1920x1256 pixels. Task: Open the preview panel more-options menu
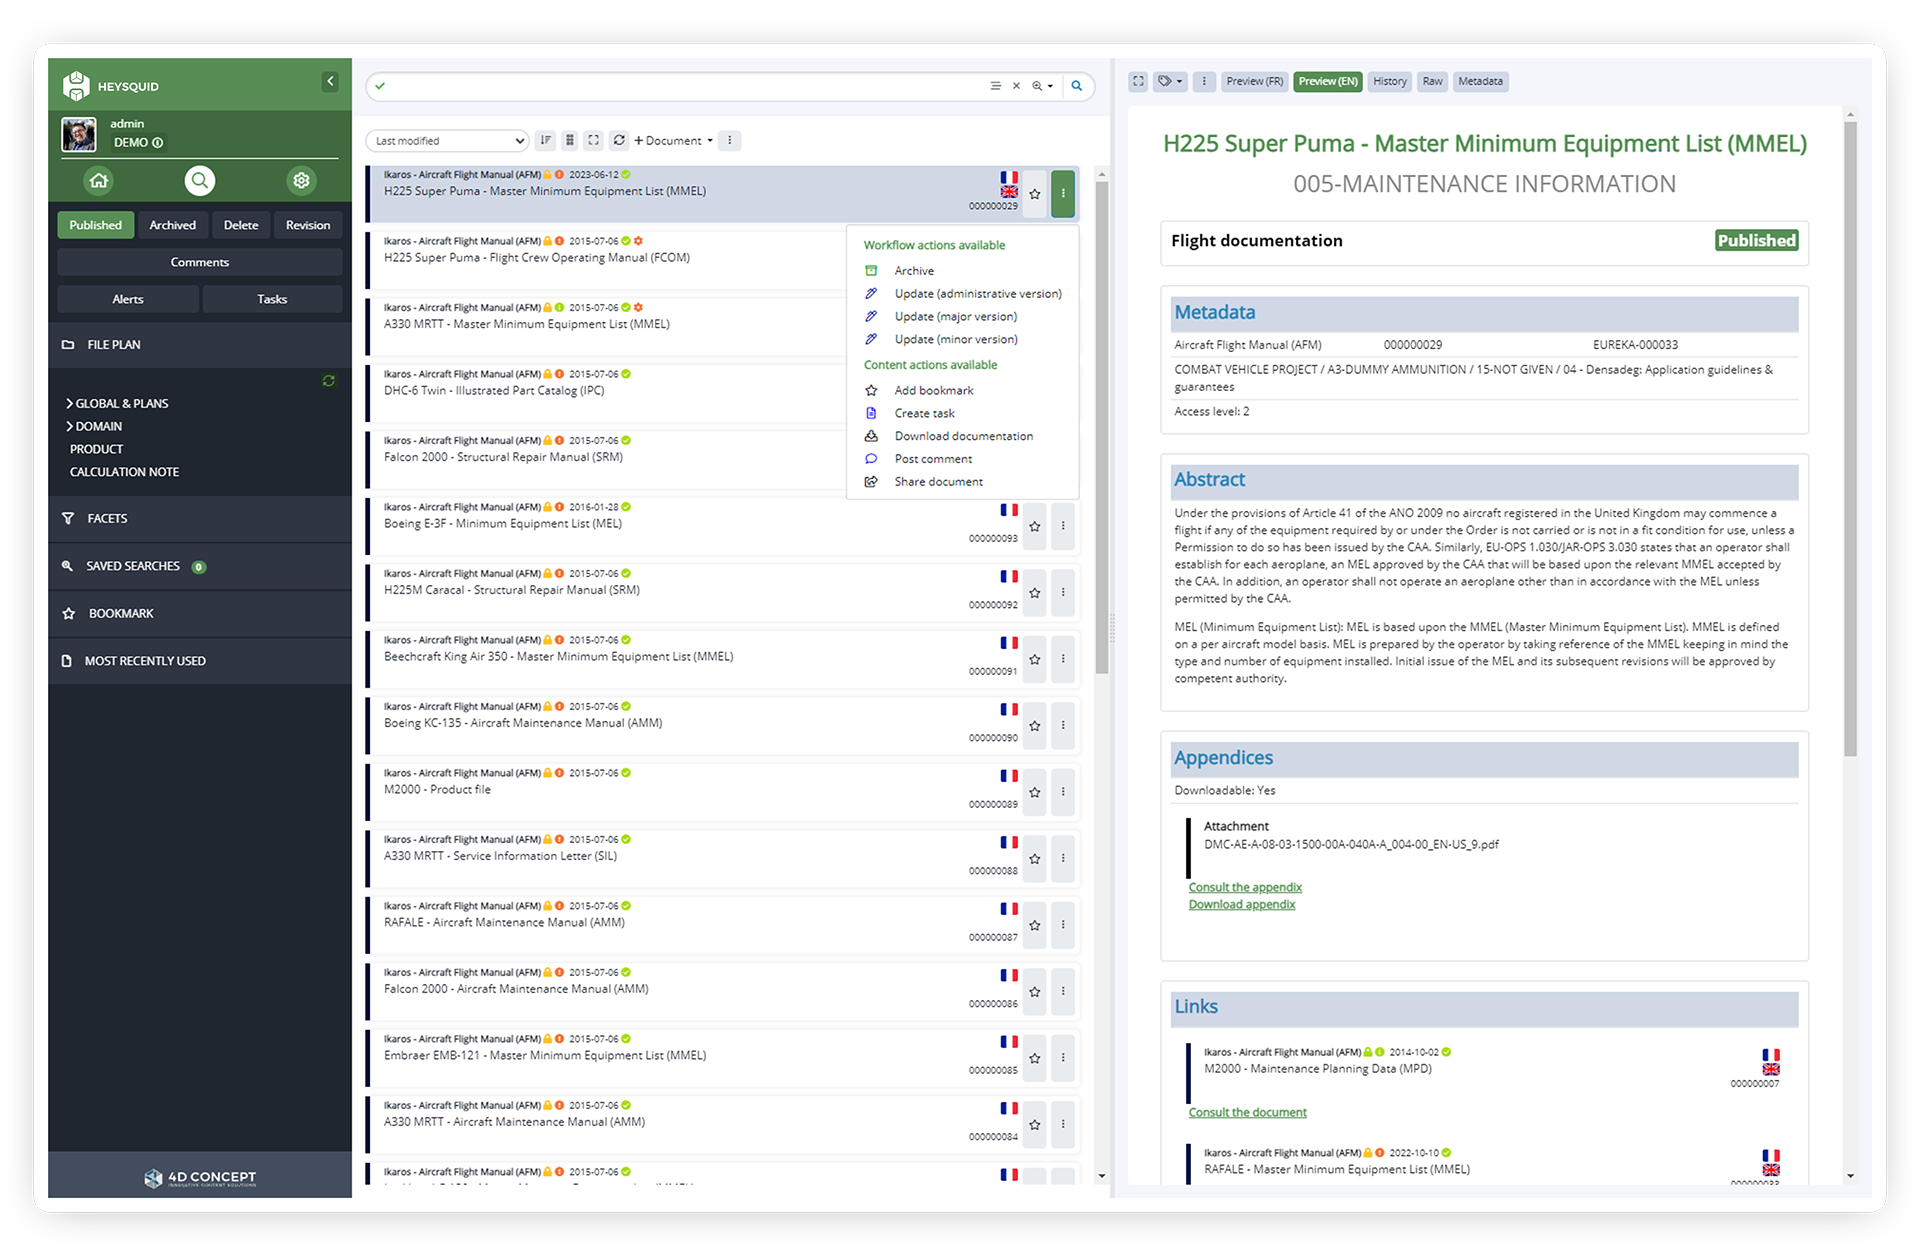[x=1204, y=82]
